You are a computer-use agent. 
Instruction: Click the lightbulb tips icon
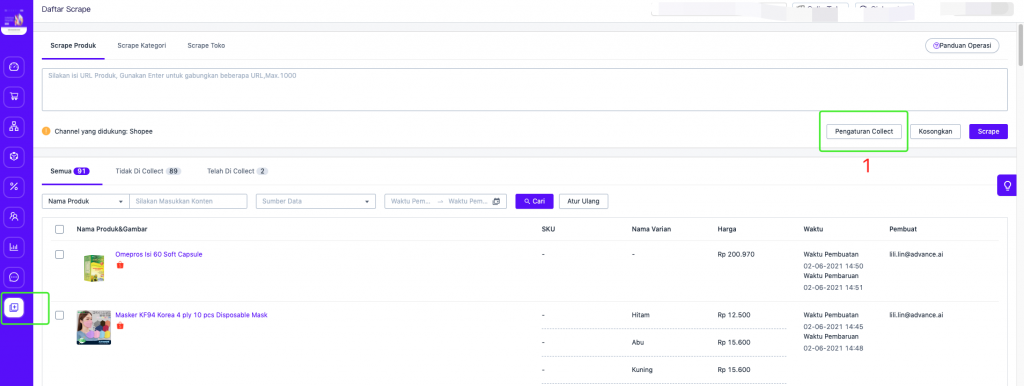pyautogui.click(x=1007, y=185)
